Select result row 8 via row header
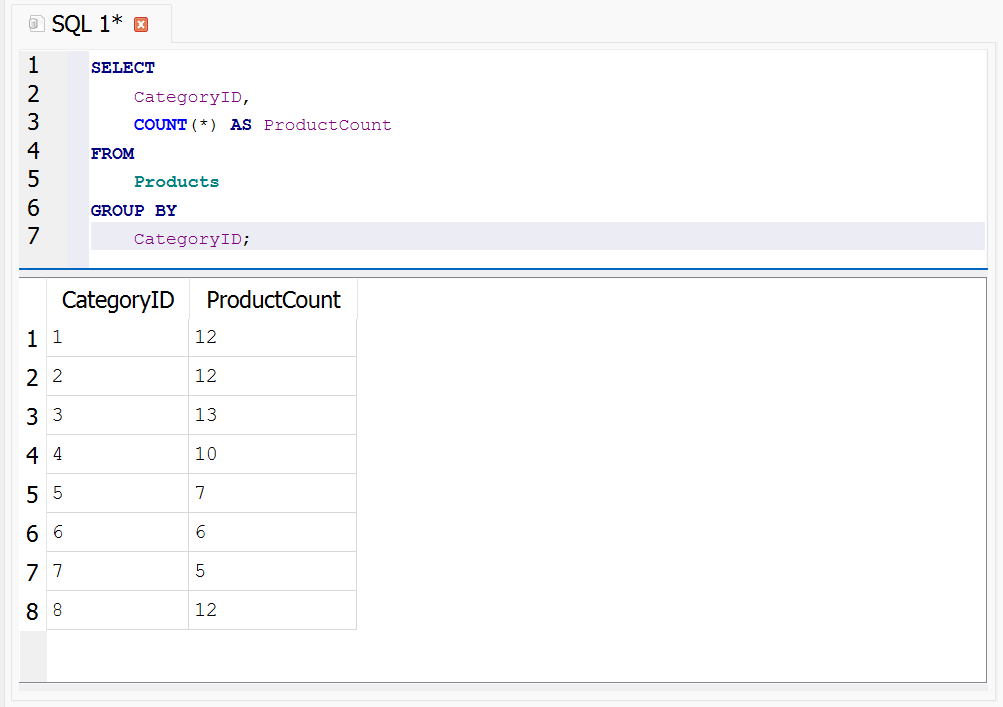 [33, 612]
